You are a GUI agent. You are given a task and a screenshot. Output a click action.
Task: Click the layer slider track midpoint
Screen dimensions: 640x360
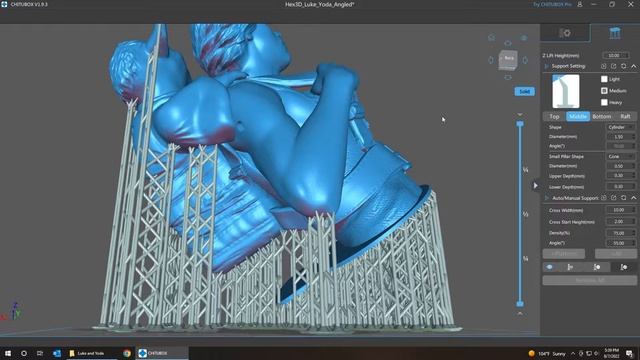520,213
